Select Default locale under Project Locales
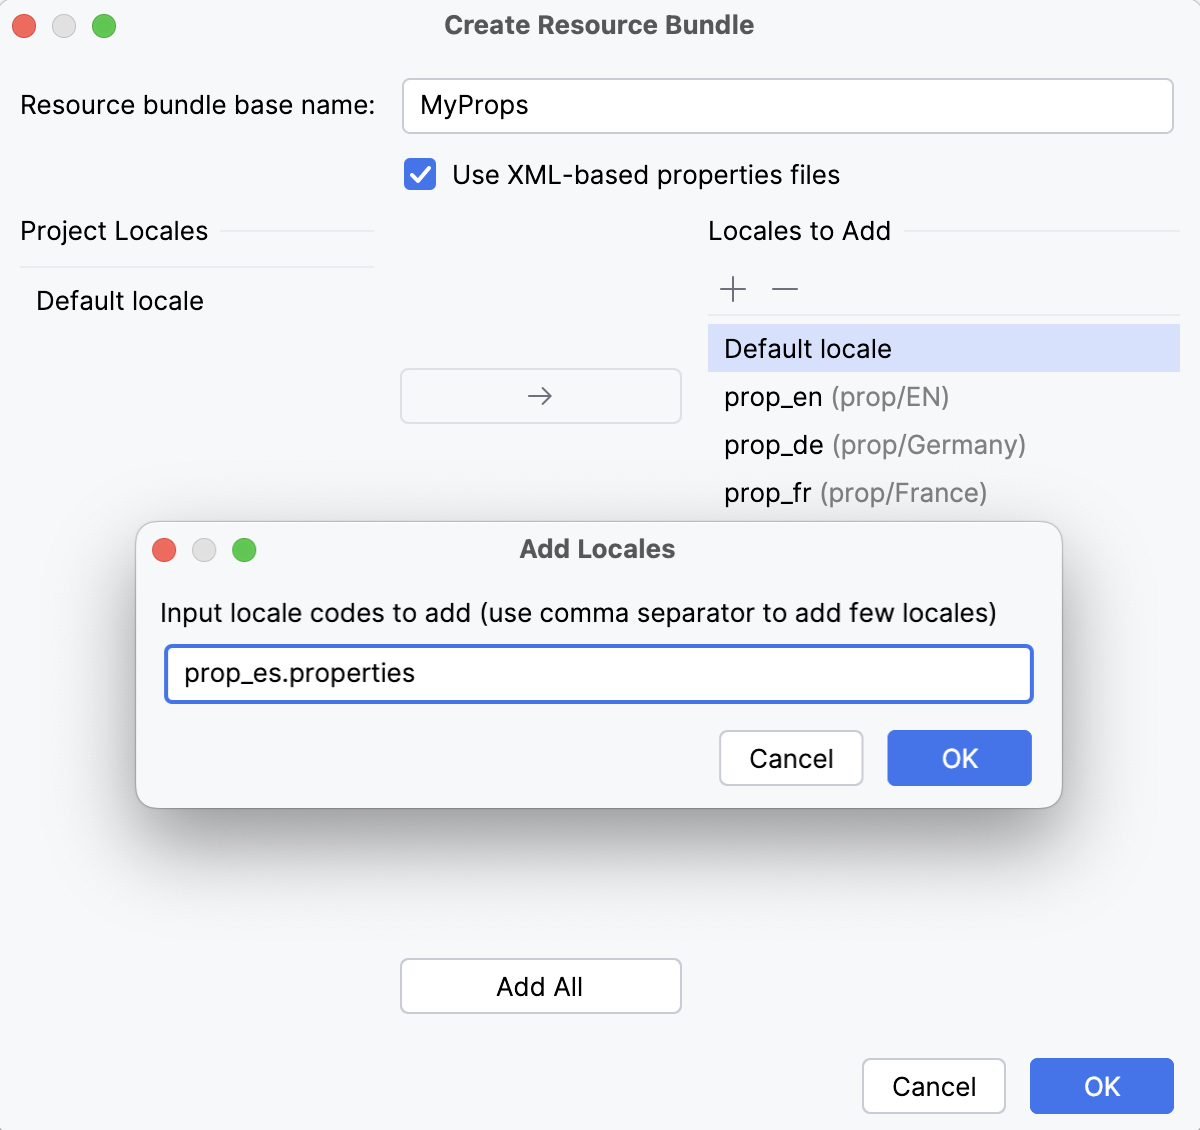 tap(119, 300)
